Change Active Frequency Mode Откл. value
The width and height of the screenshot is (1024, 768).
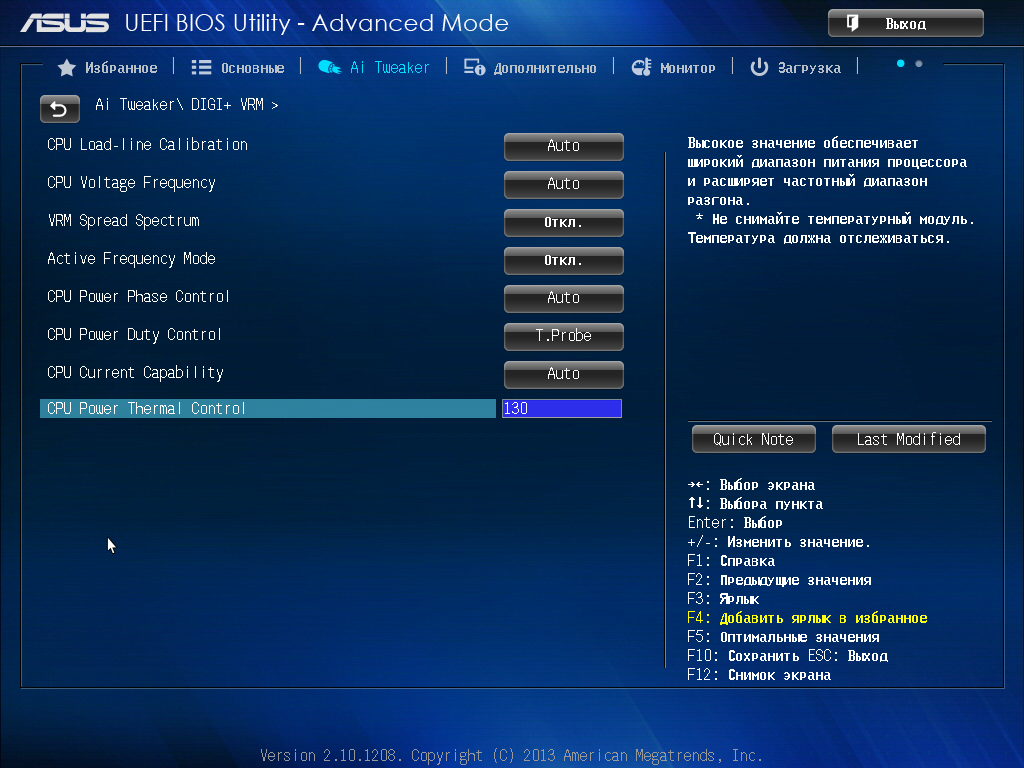(x=564, y=261)
